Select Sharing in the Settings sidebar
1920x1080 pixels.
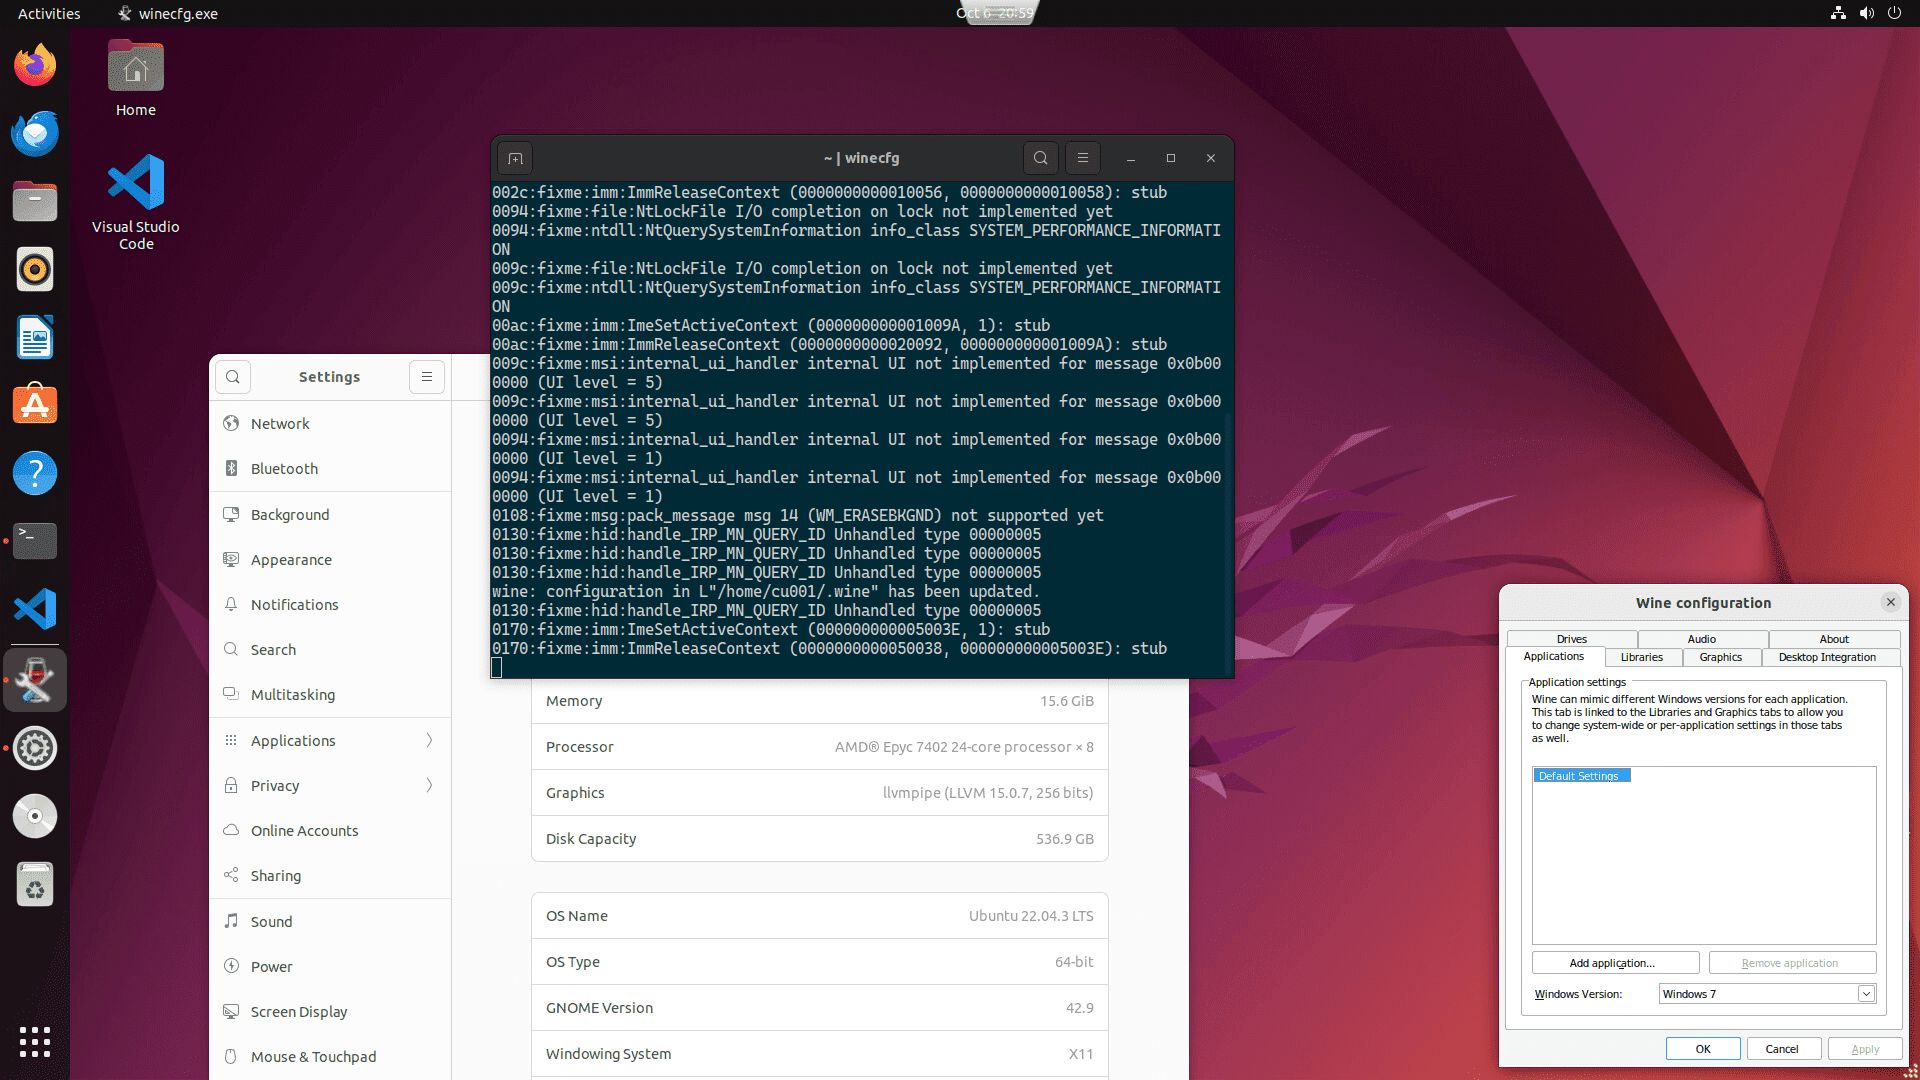click(x=330, y=876)
